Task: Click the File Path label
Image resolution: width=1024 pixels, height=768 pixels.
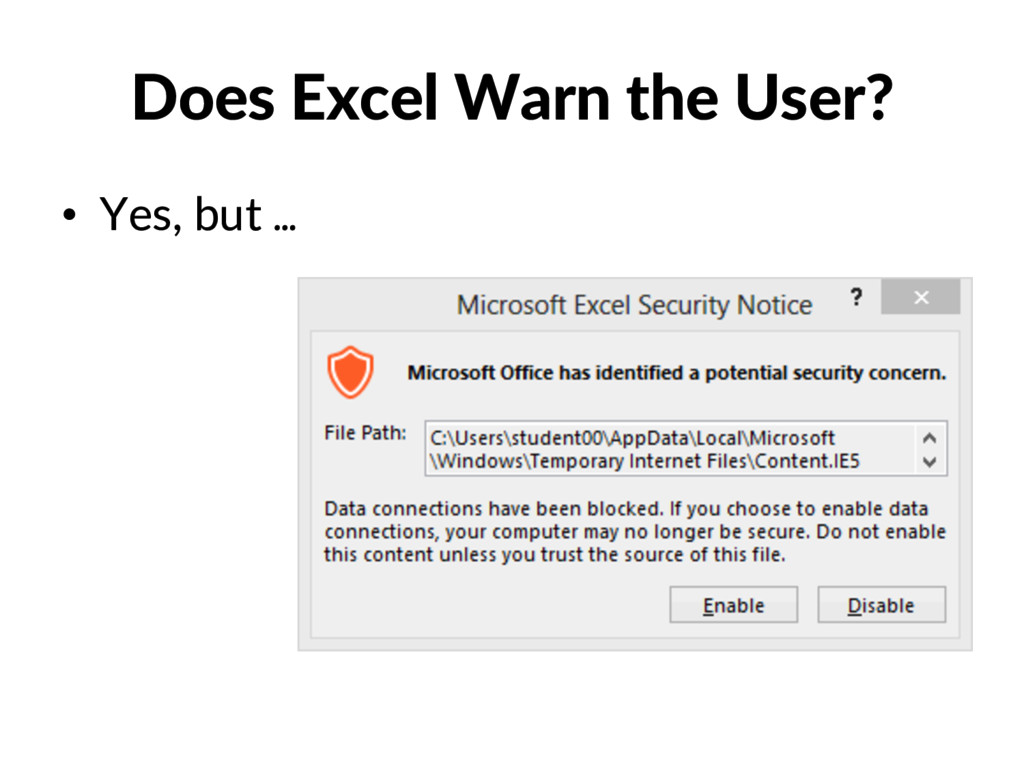Action: click(x=365, y=433)
